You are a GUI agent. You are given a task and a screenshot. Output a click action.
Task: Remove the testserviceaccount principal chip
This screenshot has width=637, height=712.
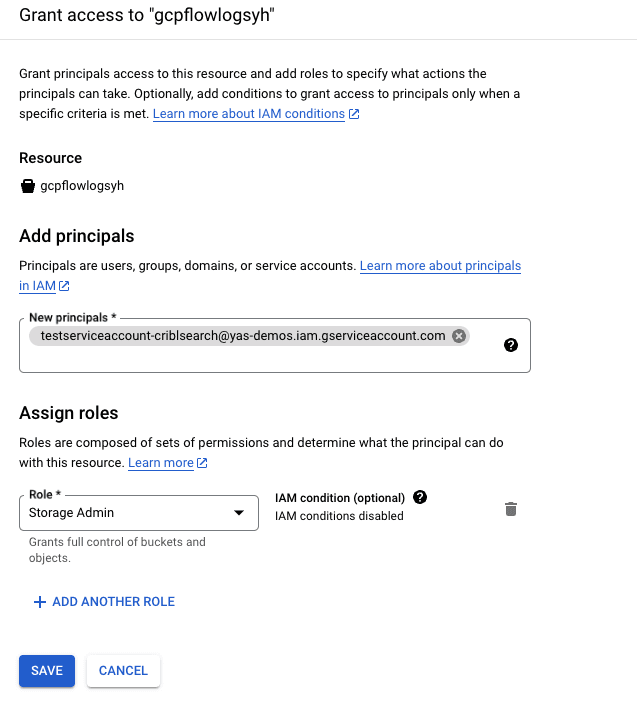click(x=459, y=336)
